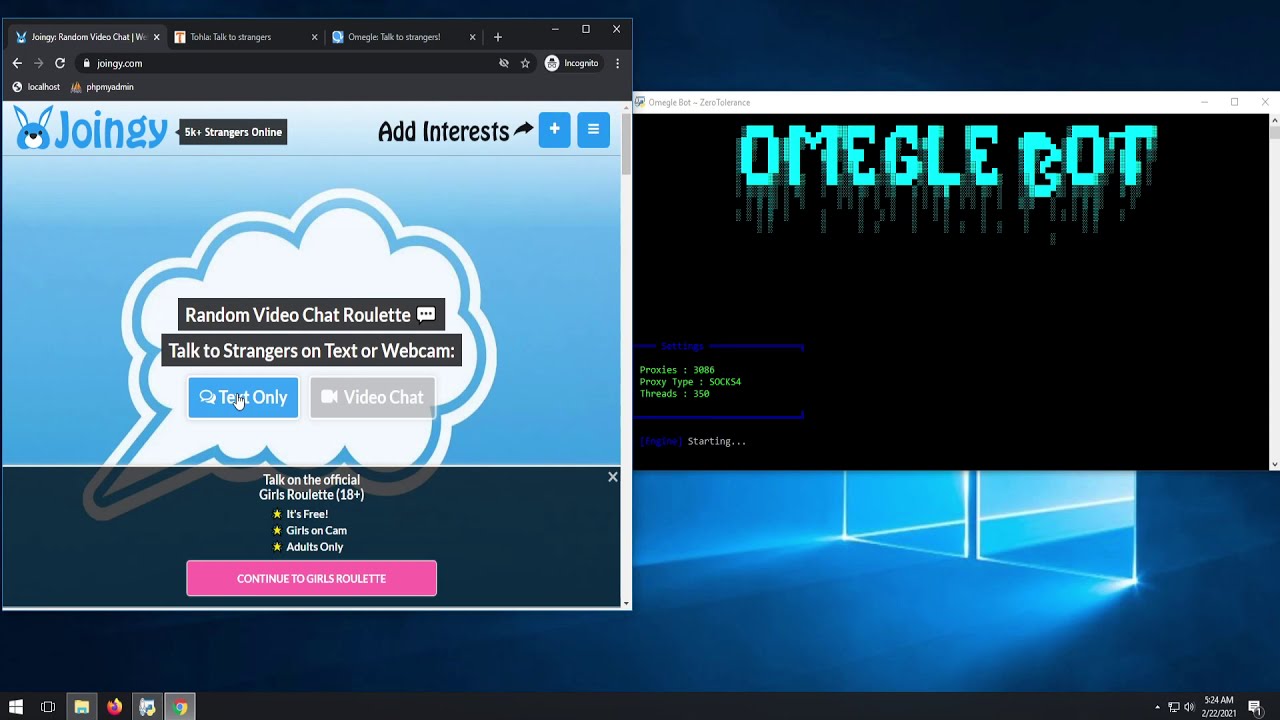1280x720 pixels.
Task: Click the 5k+ Strangers Online badge
Action: [x=233, y=132]
